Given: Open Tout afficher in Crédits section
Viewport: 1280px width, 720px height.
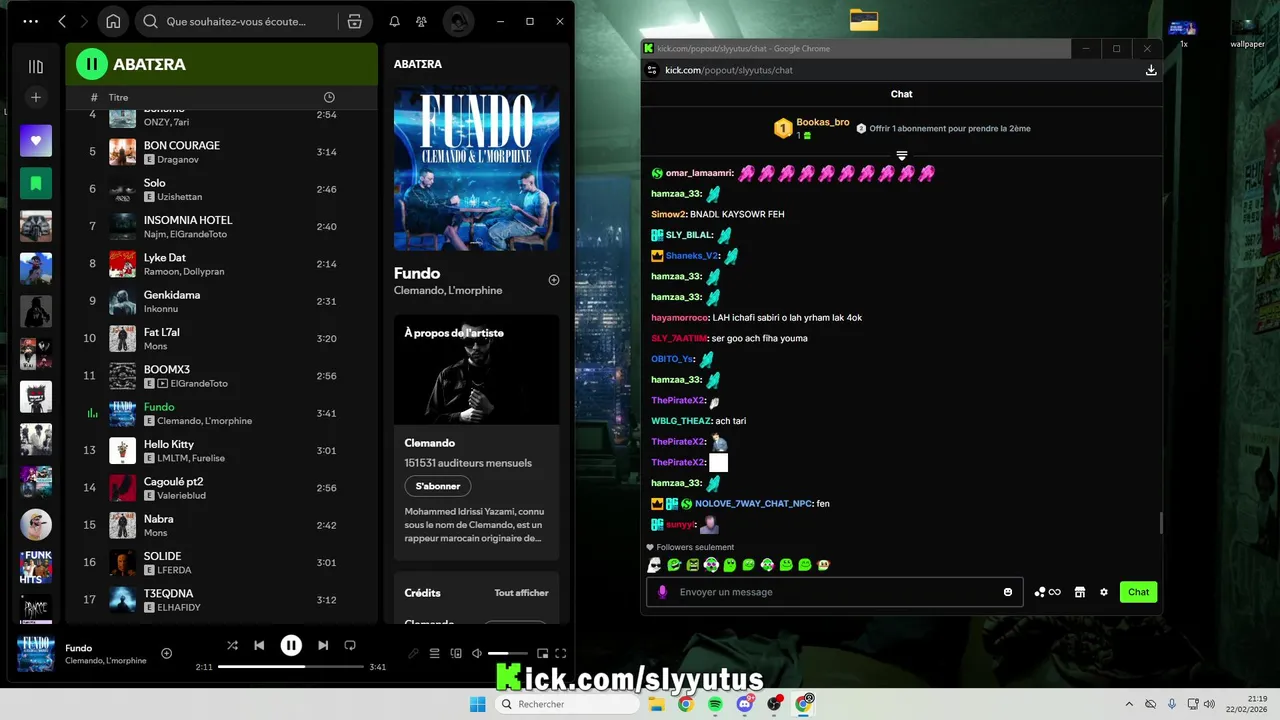Looking at the screenshot, I should (521, 593).
